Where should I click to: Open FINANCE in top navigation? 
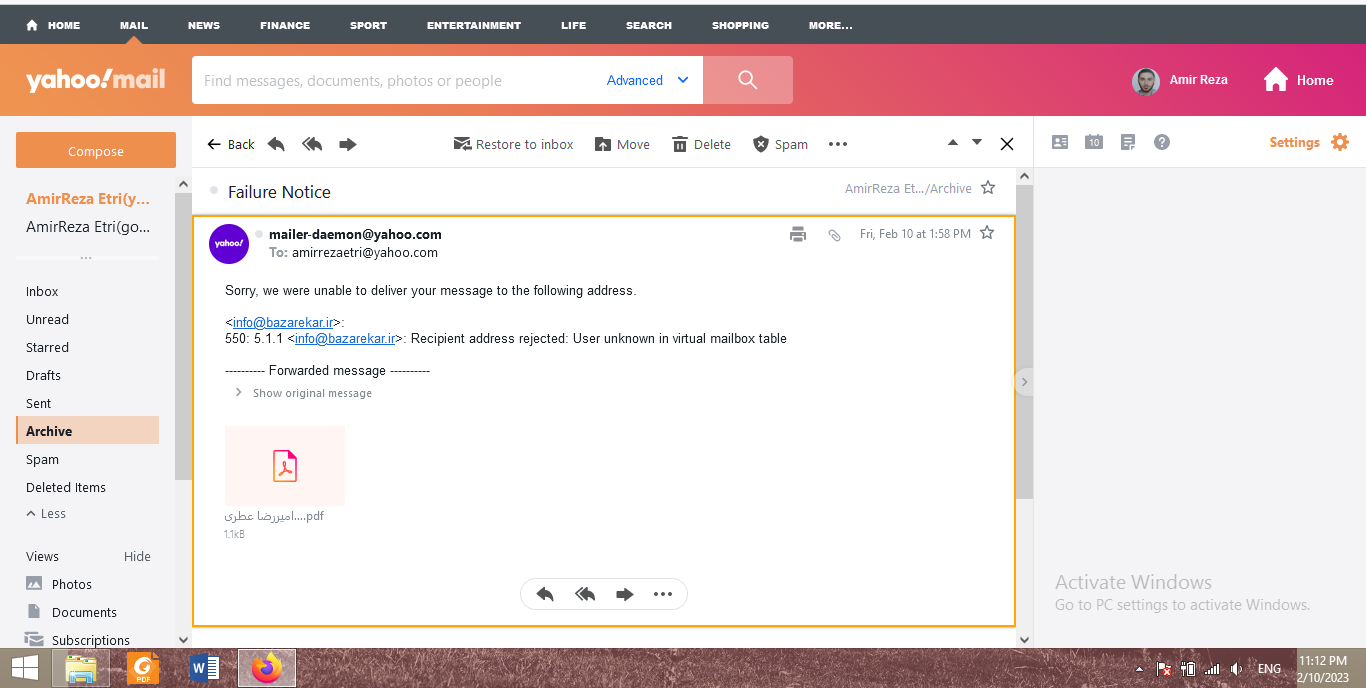pyautogui.click(x=285, y=25)
